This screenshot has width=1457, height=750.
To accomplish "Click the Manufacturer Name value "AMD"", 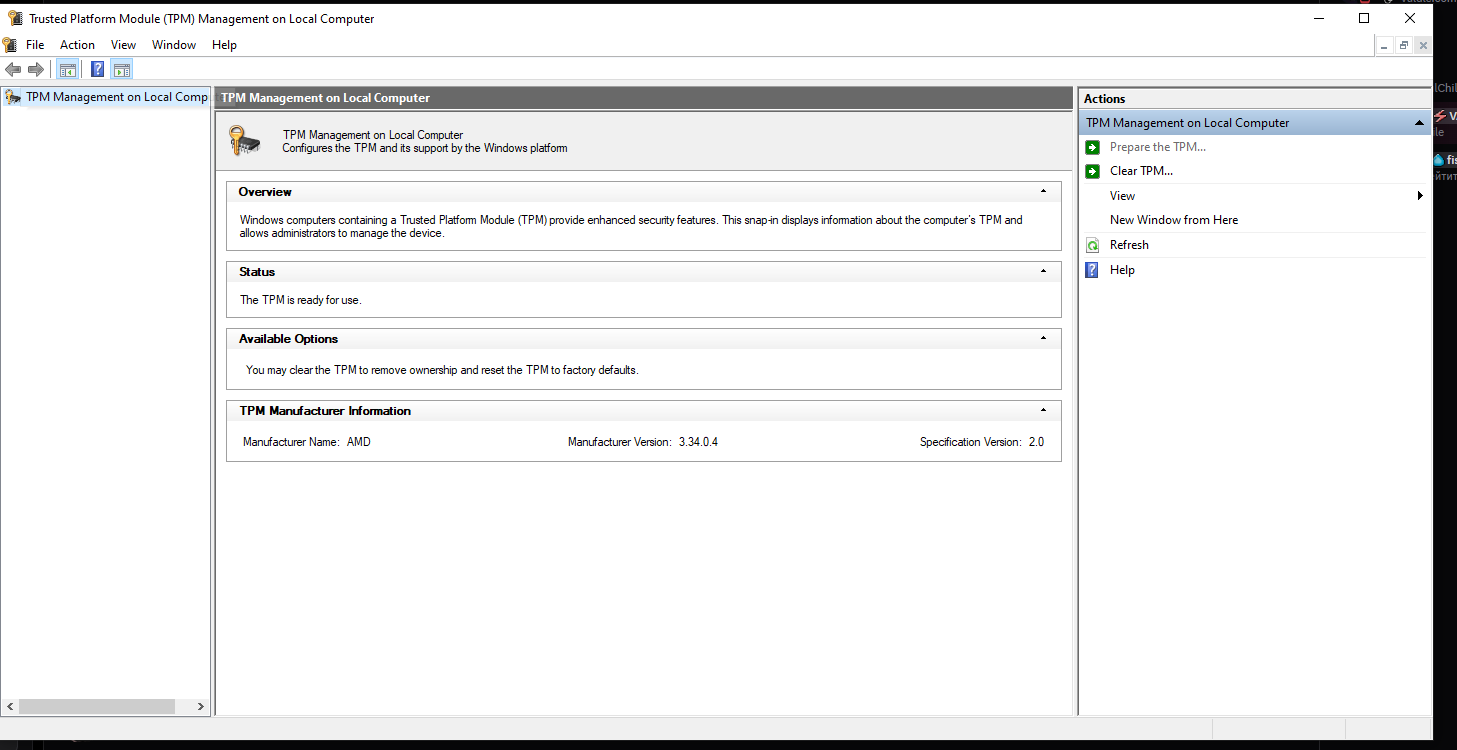I will 359,442.
